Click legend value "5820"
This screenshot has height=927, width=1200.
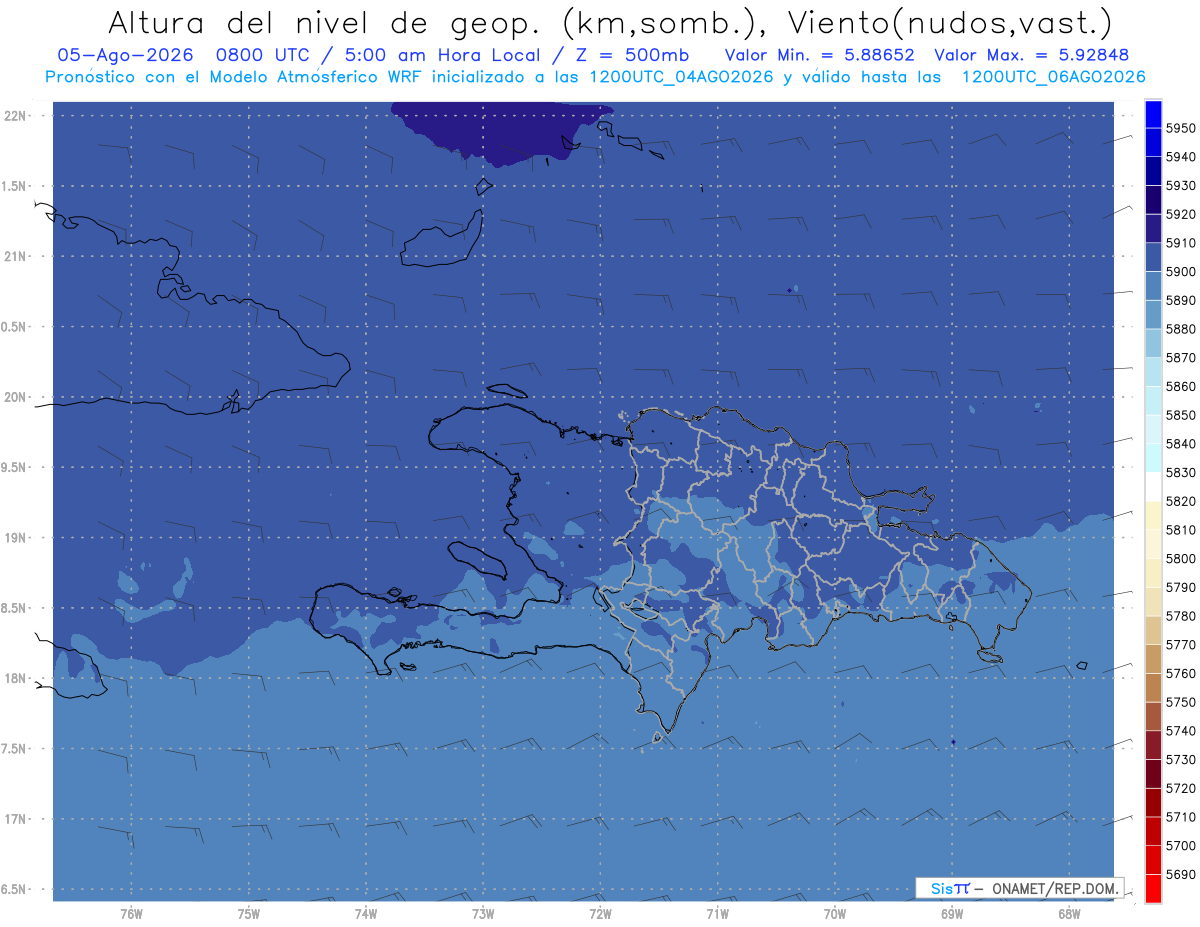point(1180,501)
